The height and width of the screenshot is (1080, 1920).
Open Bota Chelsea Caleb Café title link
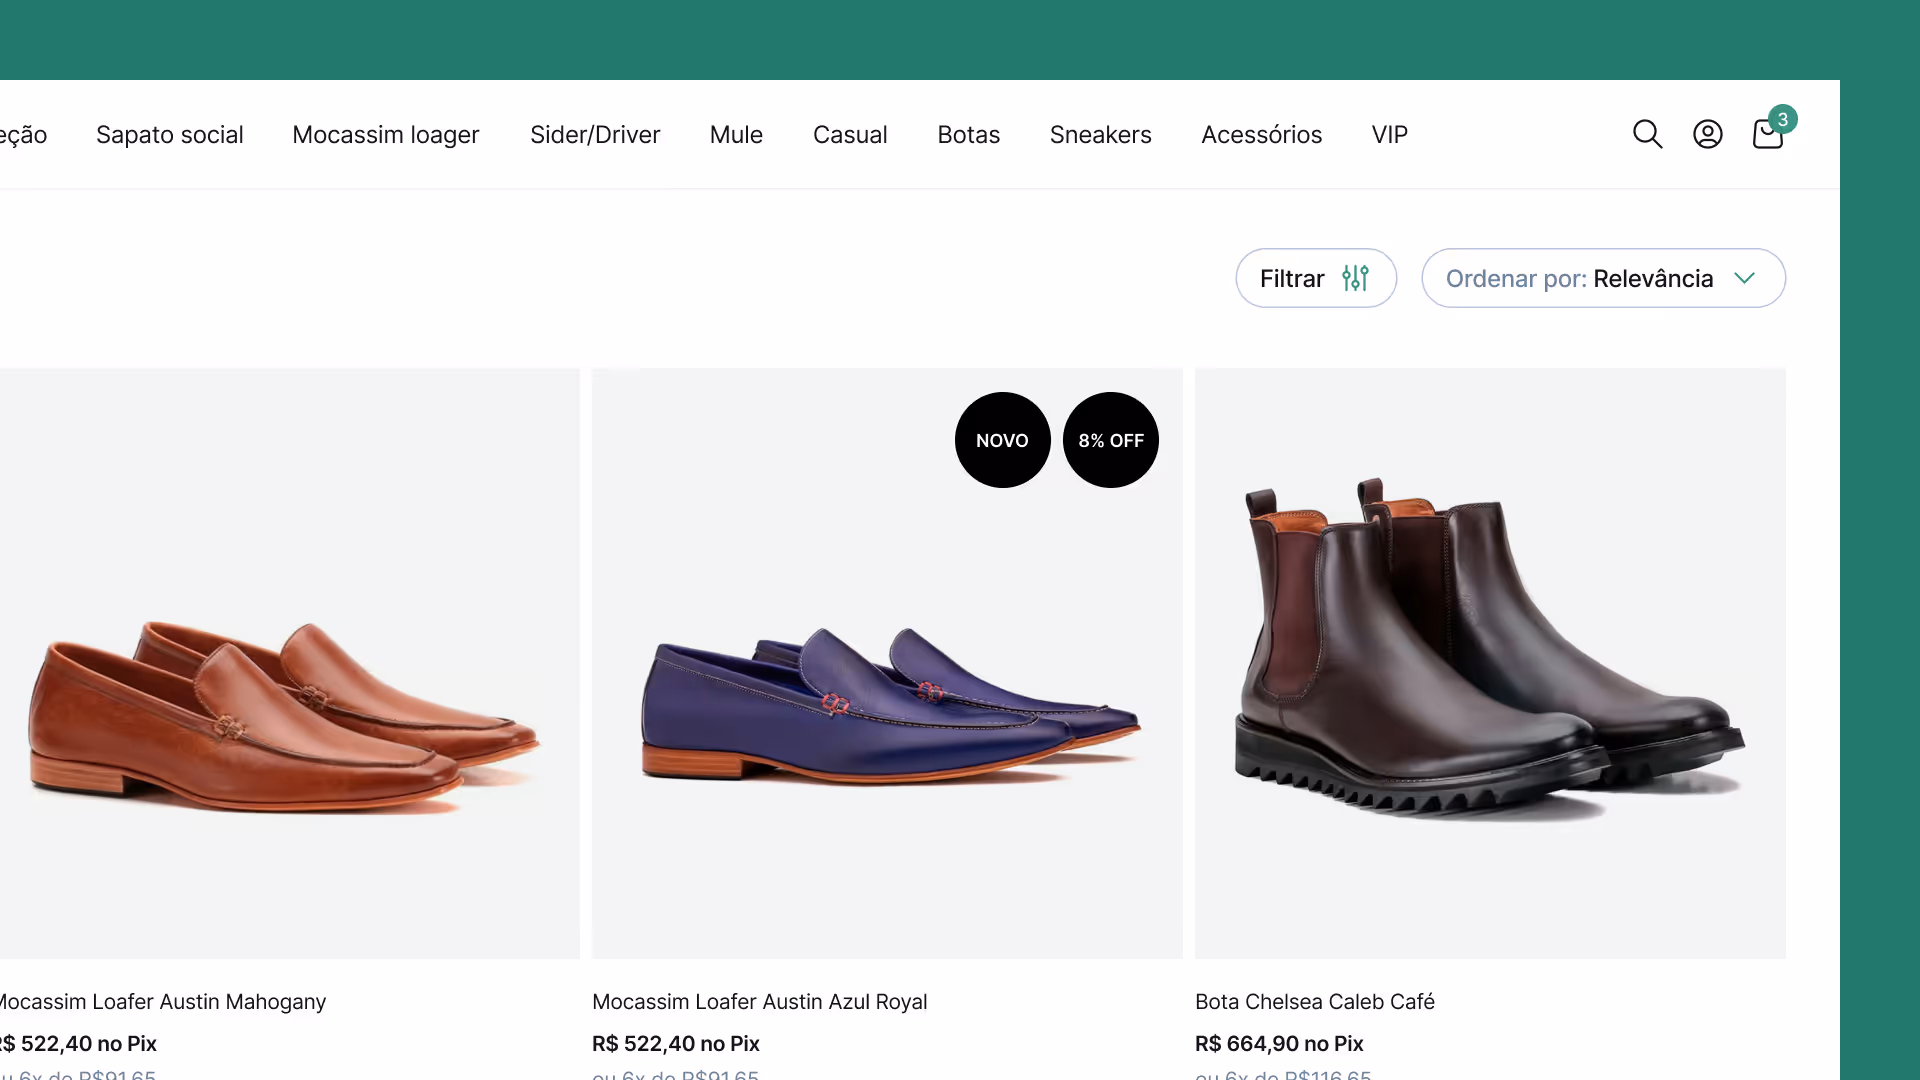[x=1314, y=1001]
